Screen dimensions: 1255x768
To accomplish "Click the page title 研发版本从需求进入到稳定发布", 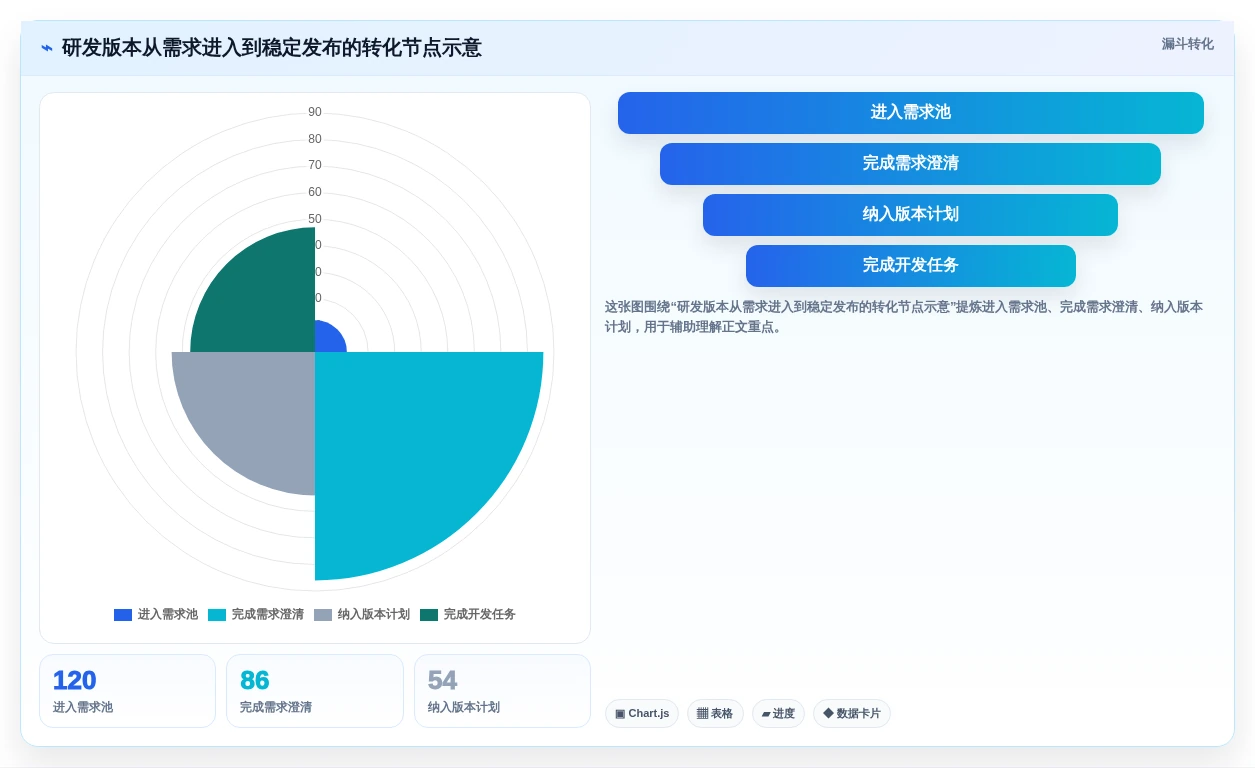I will (271, 48).
